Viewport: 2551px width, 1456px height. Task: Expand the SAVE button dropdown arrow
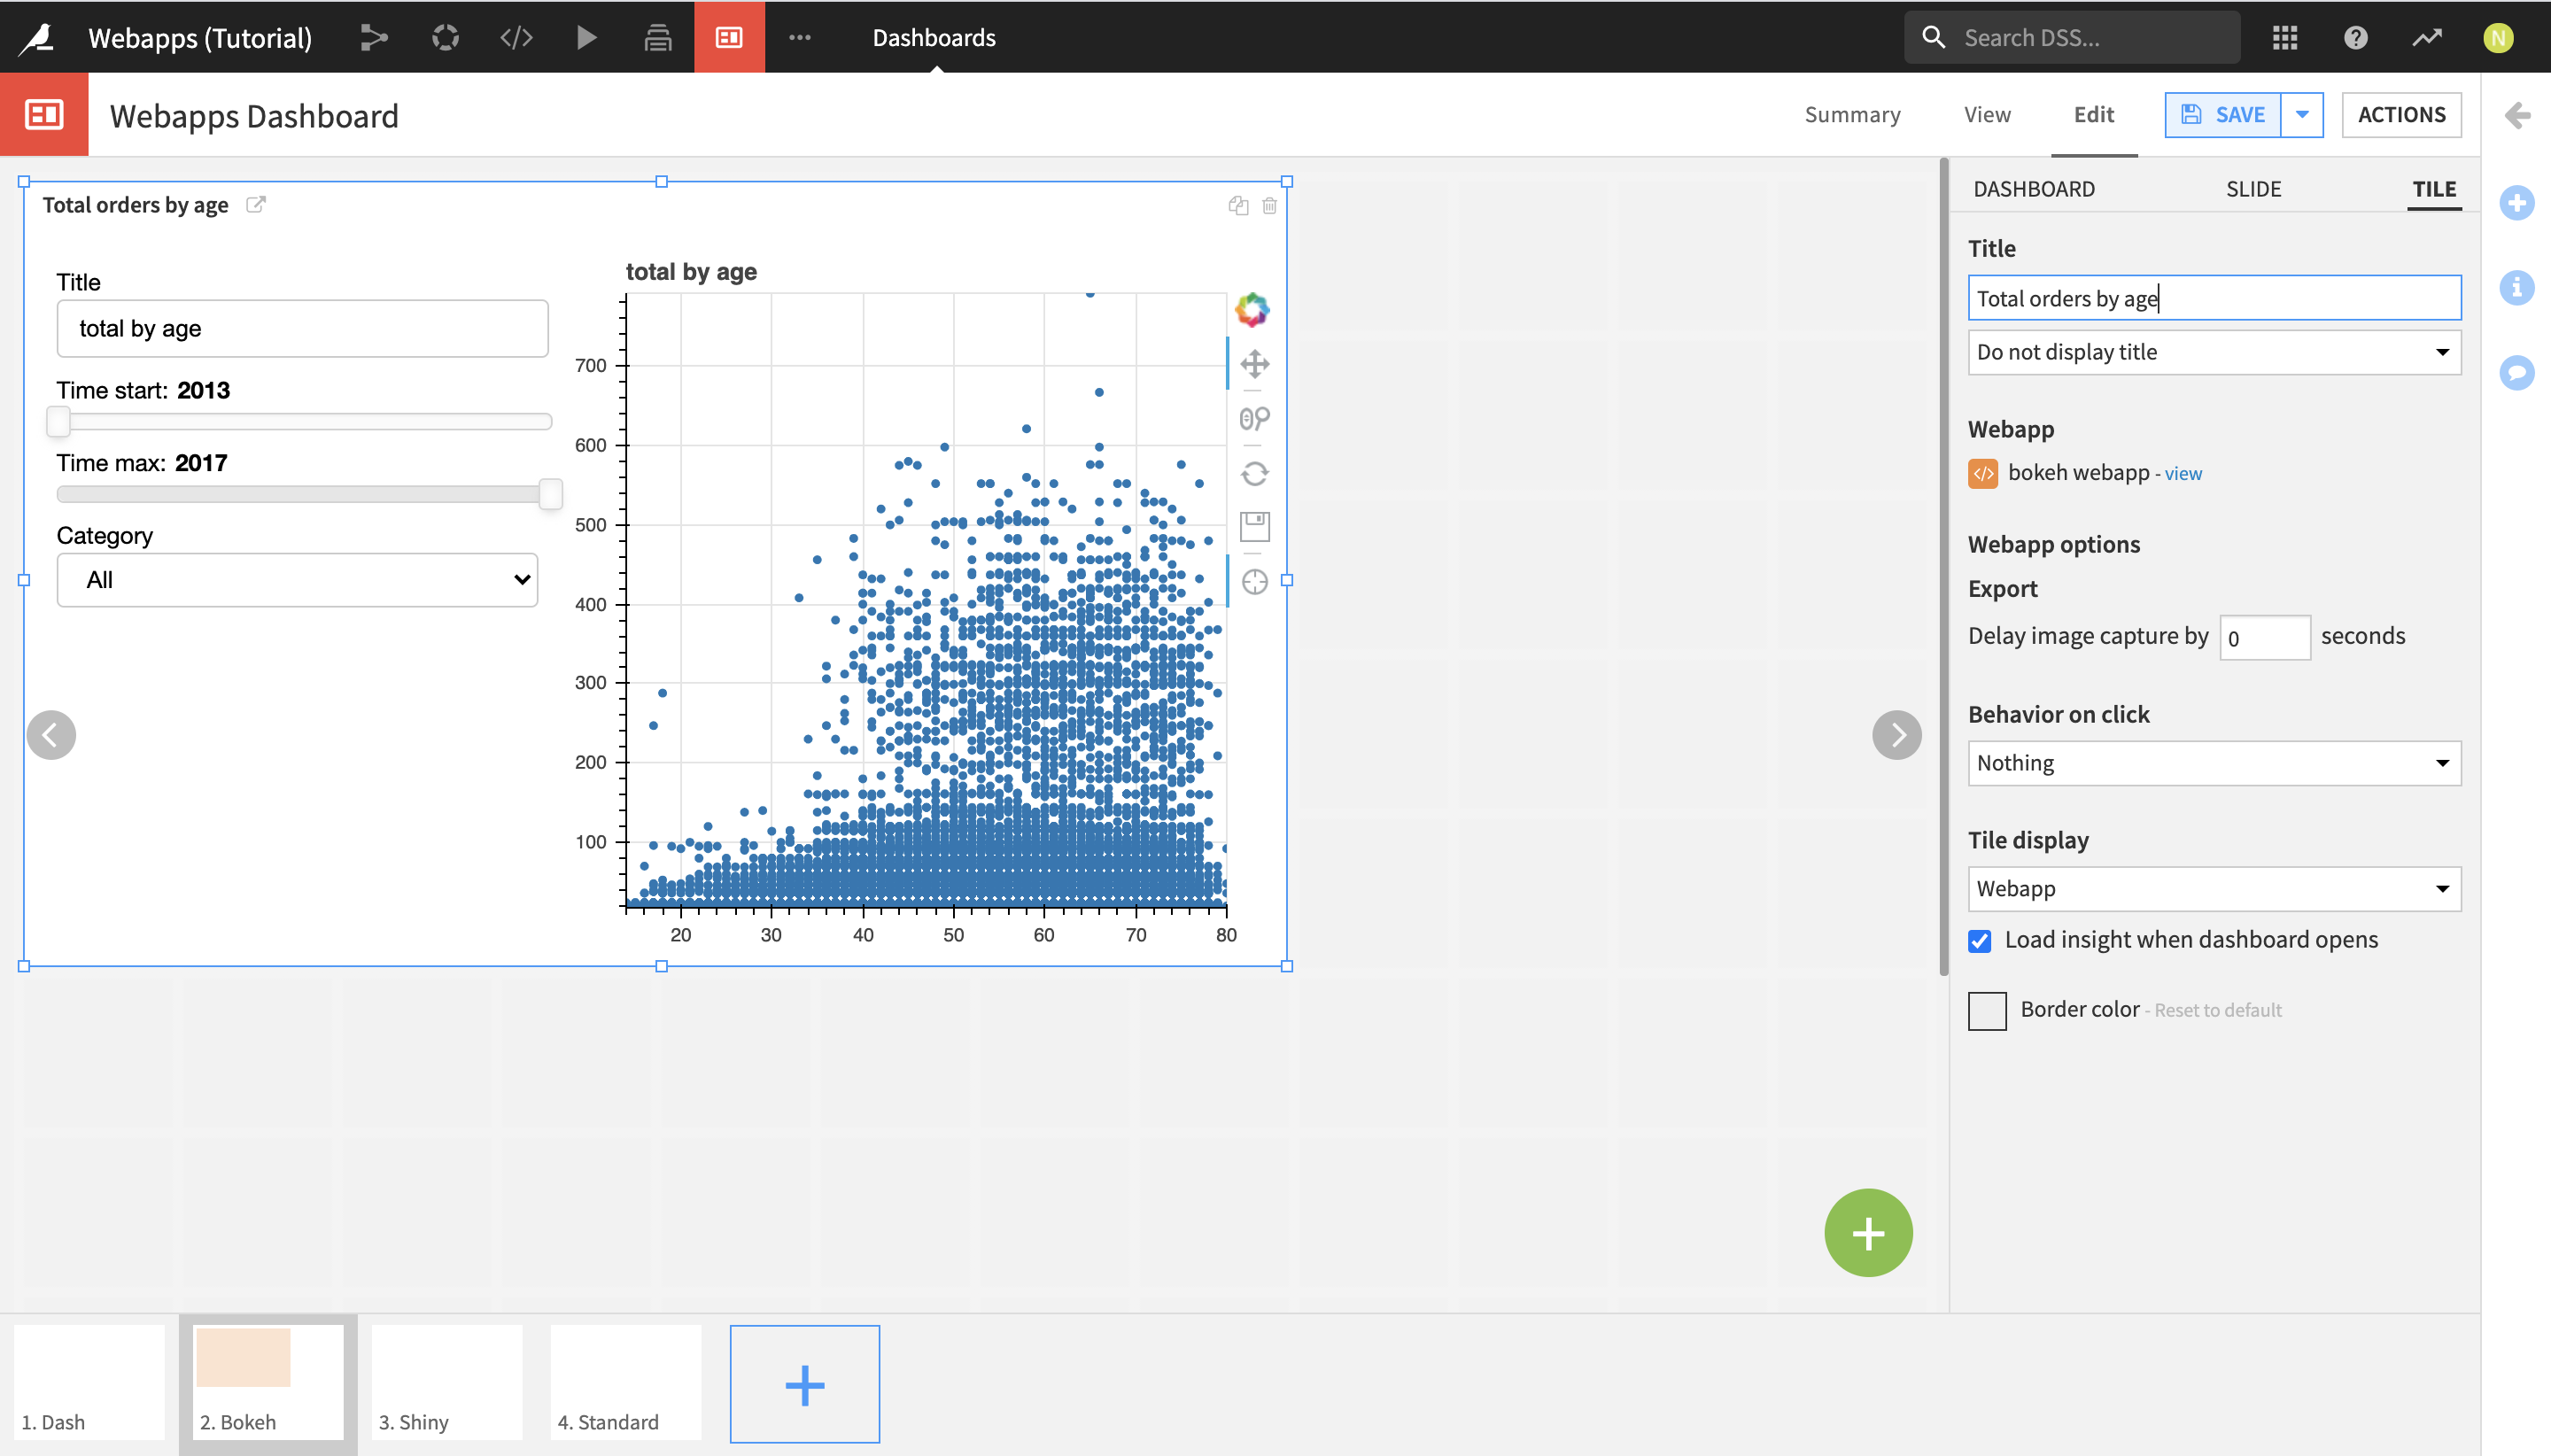[2302, 115]
